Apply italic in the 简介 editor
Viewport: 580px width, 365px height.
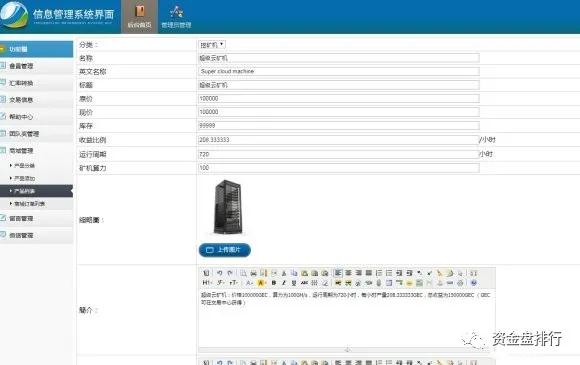tap(284, 283)
